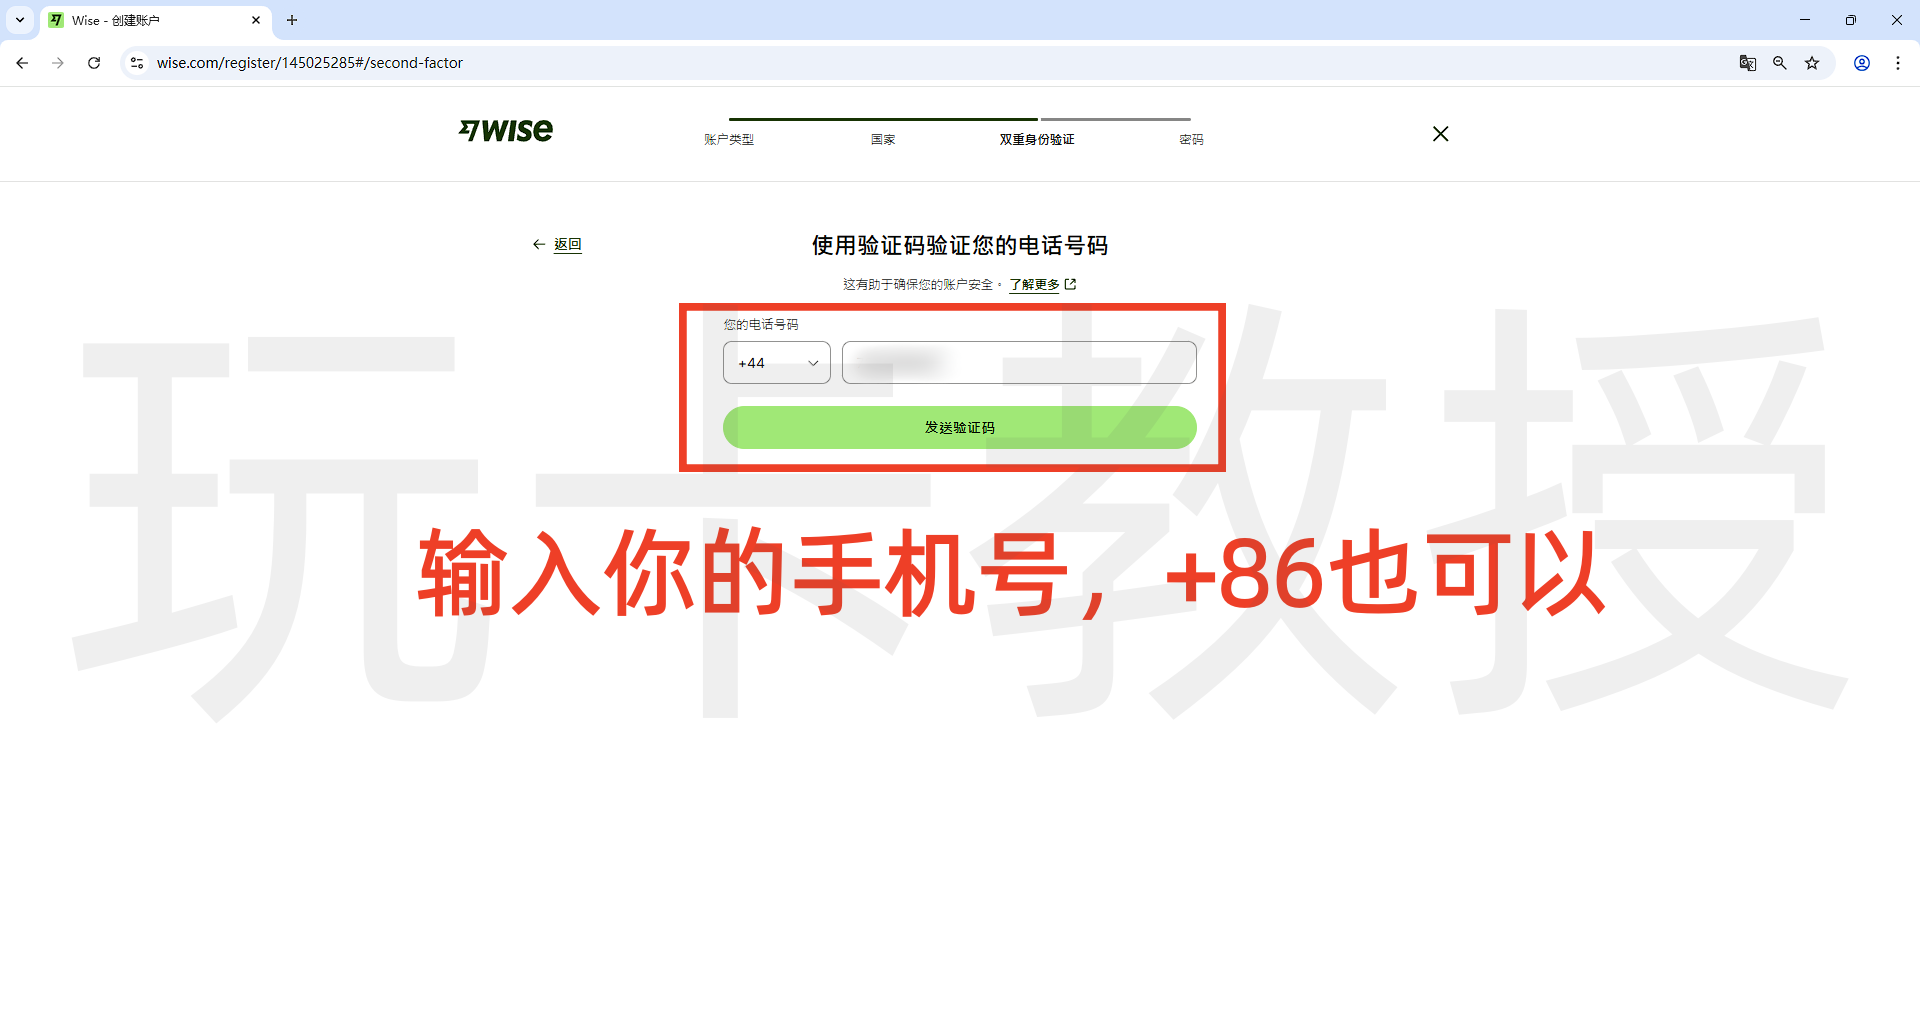Open the Chrome three-dot menu
The width and height of the screenshot is (1920, 1032).
point(1898,63)
